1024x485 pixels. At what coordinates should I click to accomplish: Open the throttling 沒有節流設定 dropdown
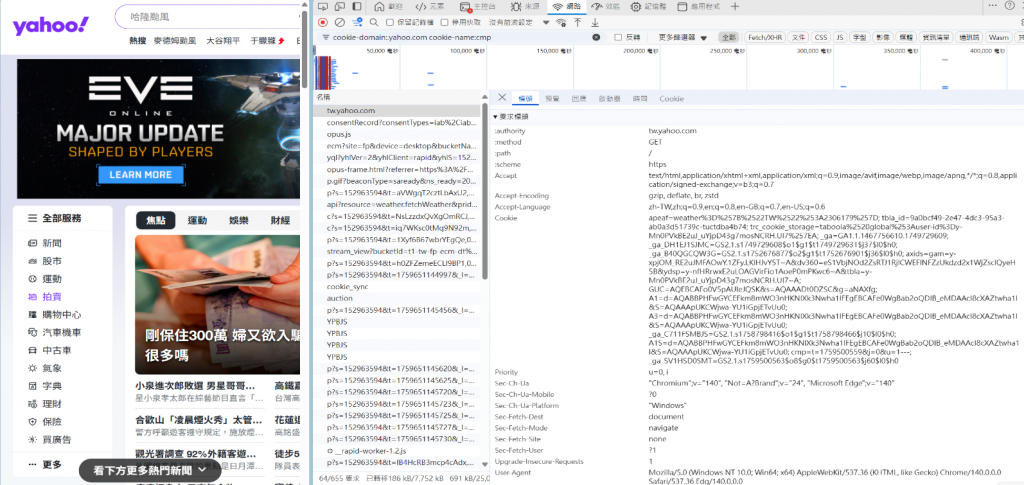[x=519, y=22]
